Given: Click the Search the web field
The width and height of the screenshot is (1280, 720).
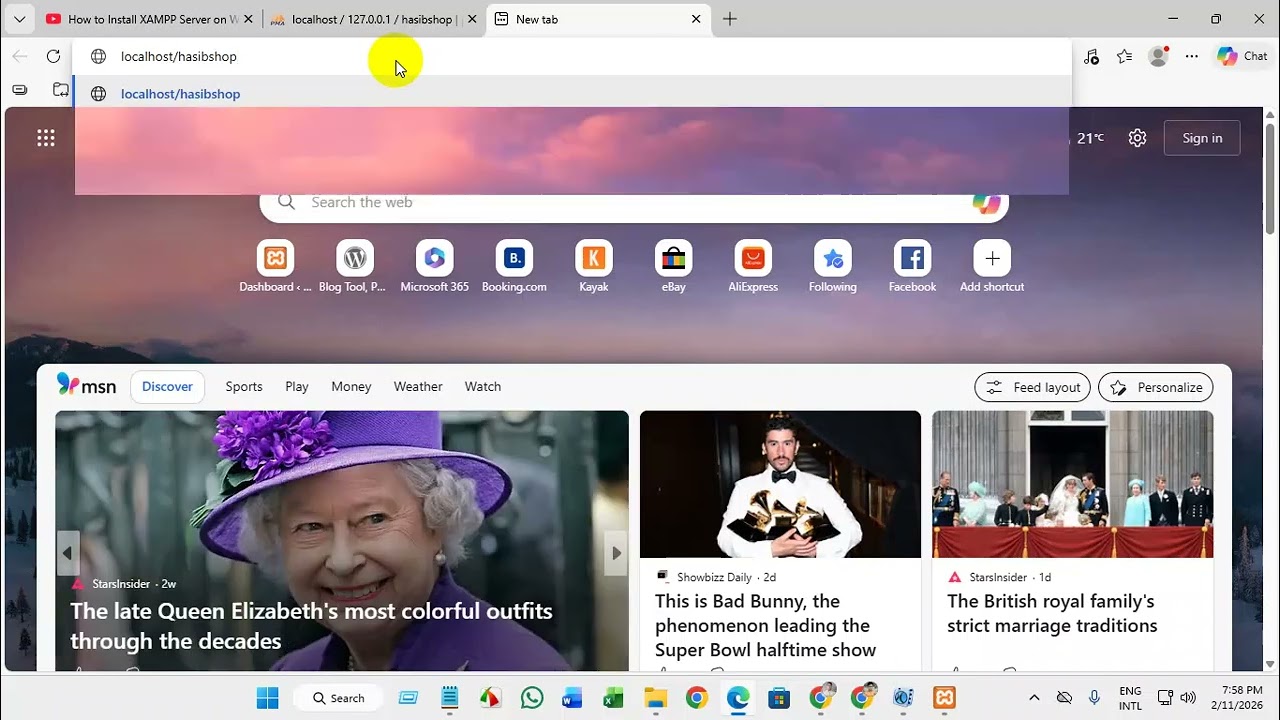Looking at the screenshot, I should click(634, 202).
